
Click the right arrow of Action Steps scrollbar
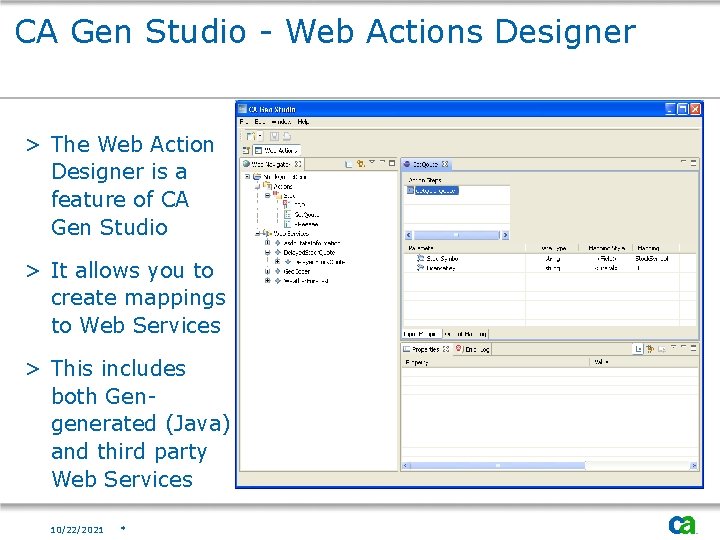[505, 235]
